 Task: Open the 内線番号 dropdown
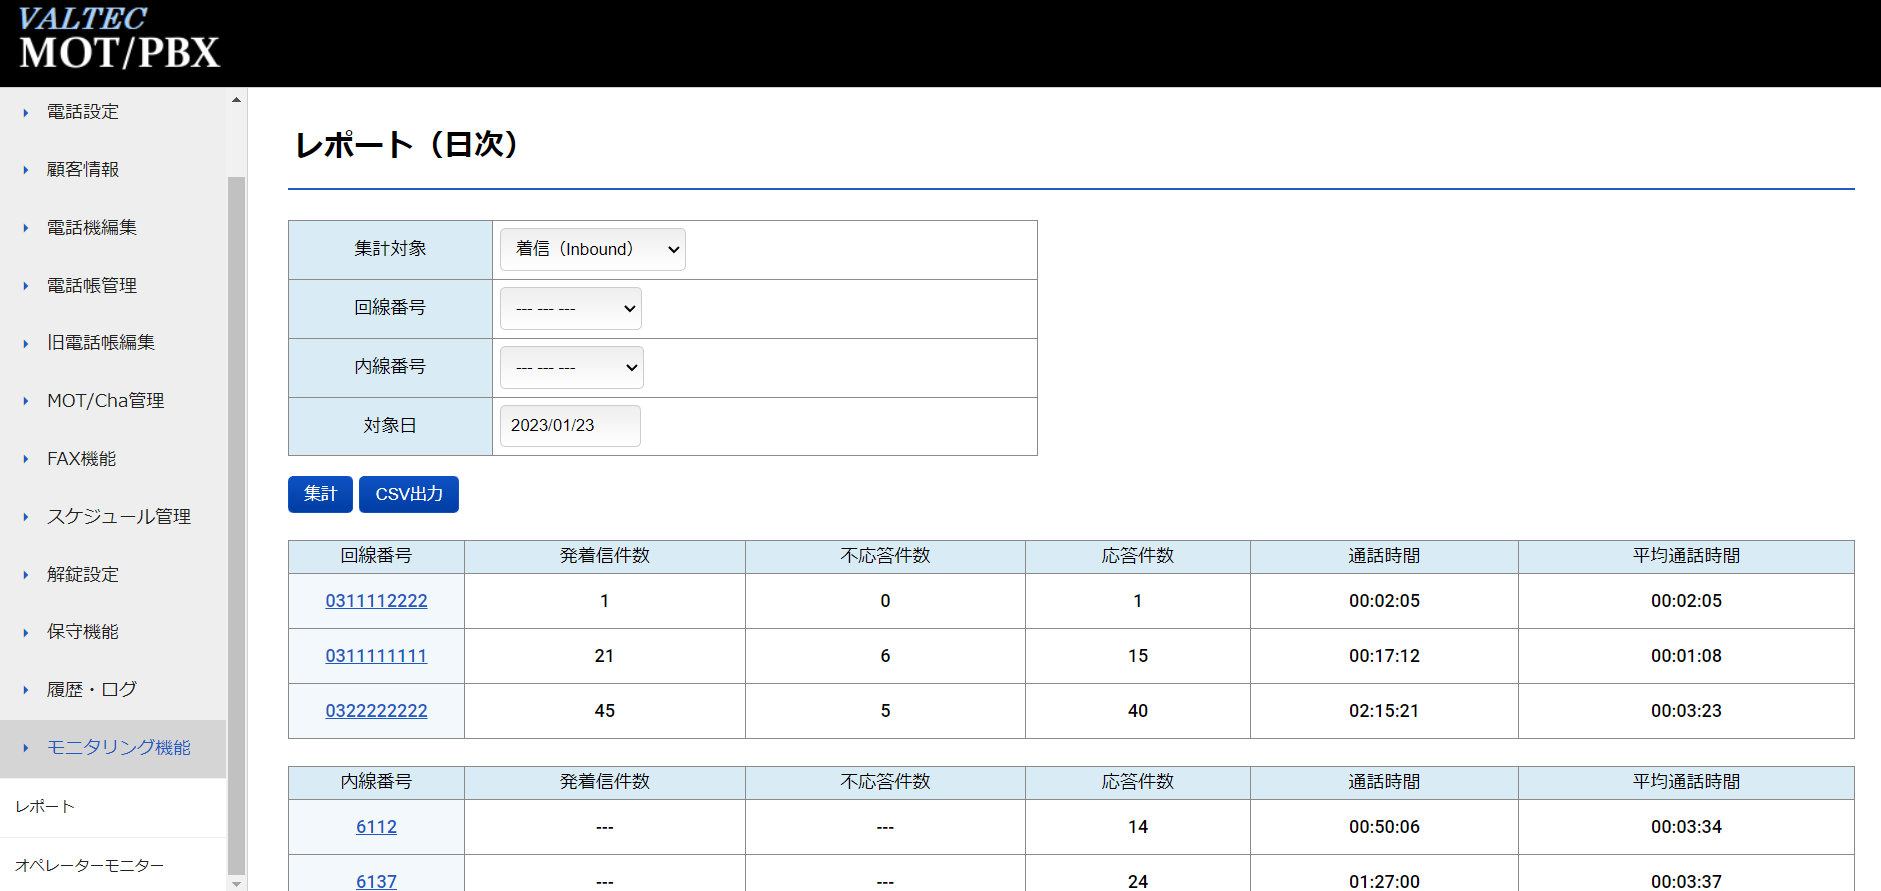point(571,368)
